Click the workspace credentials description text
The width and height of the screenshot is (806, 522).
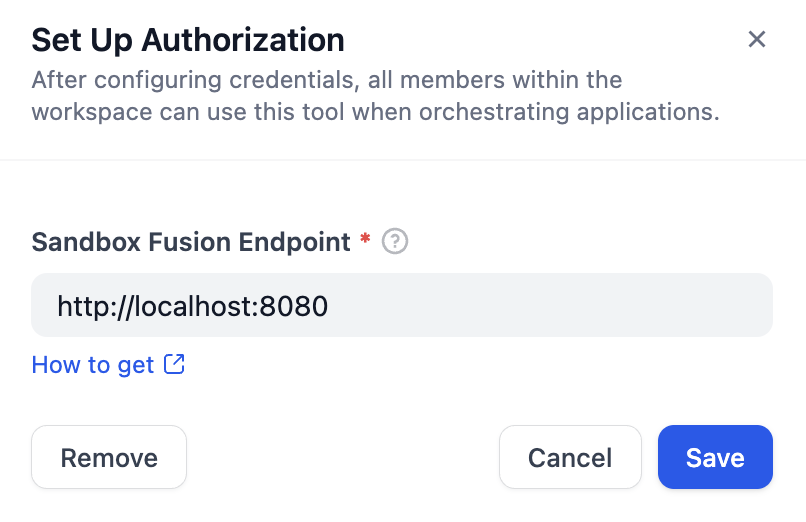coord(375,95)
